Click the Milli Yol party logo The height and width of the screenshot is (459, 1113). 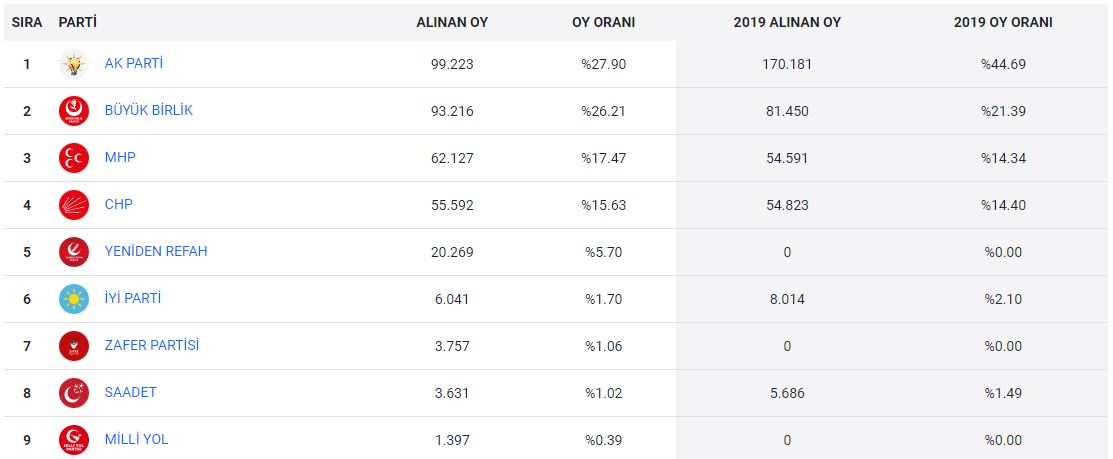point(74,440)
